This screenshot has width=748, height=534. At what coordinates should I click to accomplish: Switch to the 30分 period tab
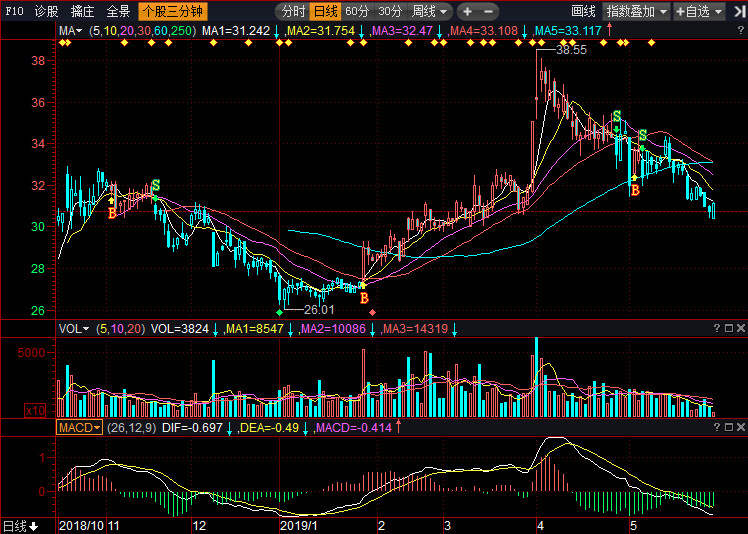(389, 11)
